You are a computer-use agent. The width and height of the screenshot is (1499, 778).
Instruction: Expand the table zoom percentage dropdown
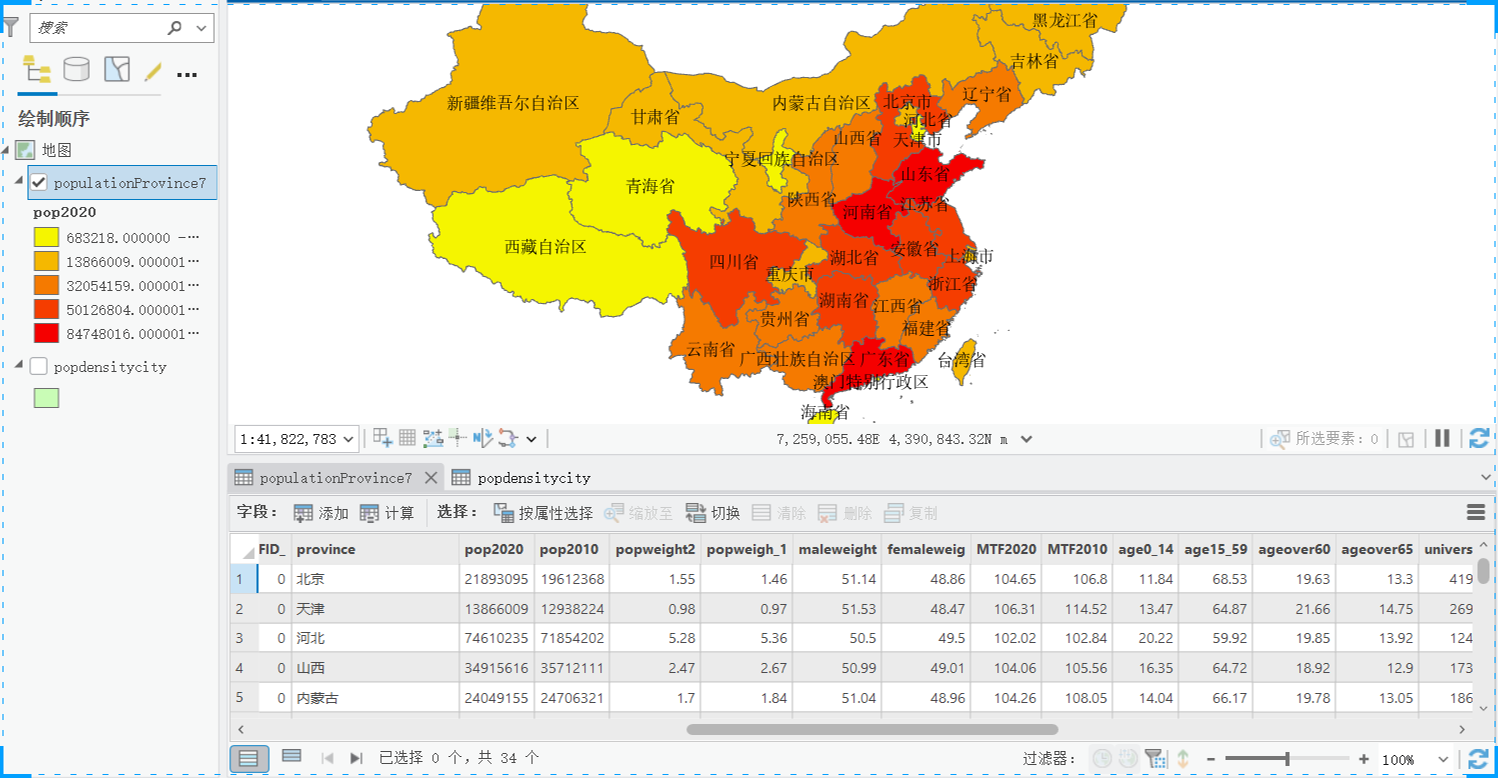[1443, 759]
